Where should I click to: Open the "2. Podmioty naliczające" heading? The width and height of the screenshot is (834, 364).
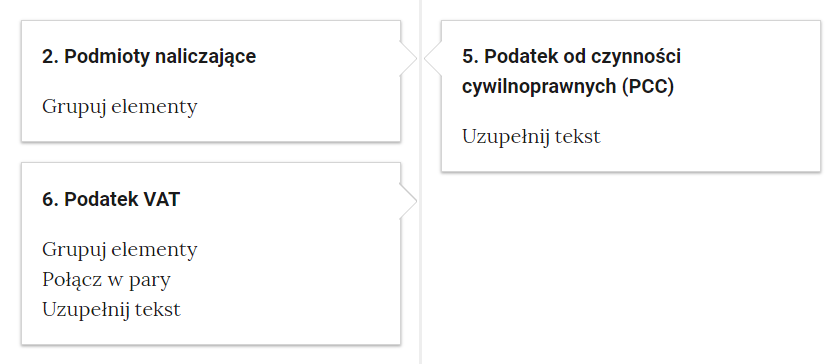coord(149,56)
